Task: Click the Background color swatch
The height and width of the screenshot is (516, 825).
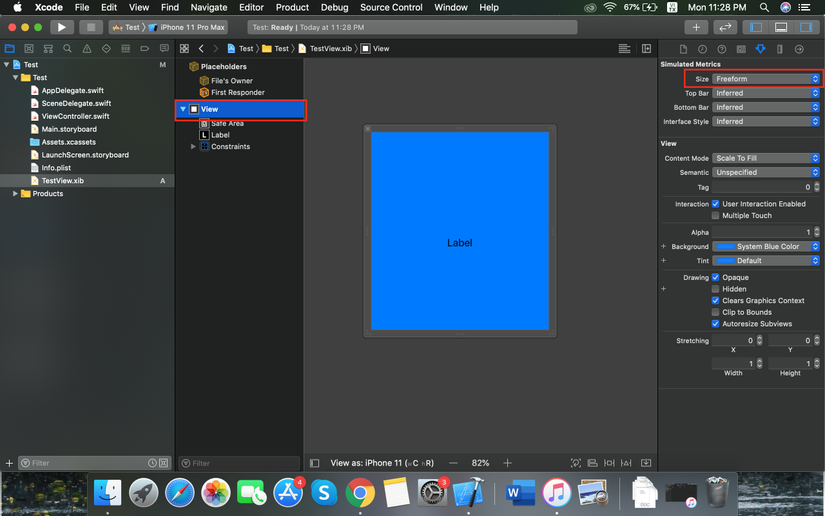Action: (x=725, y=246)
